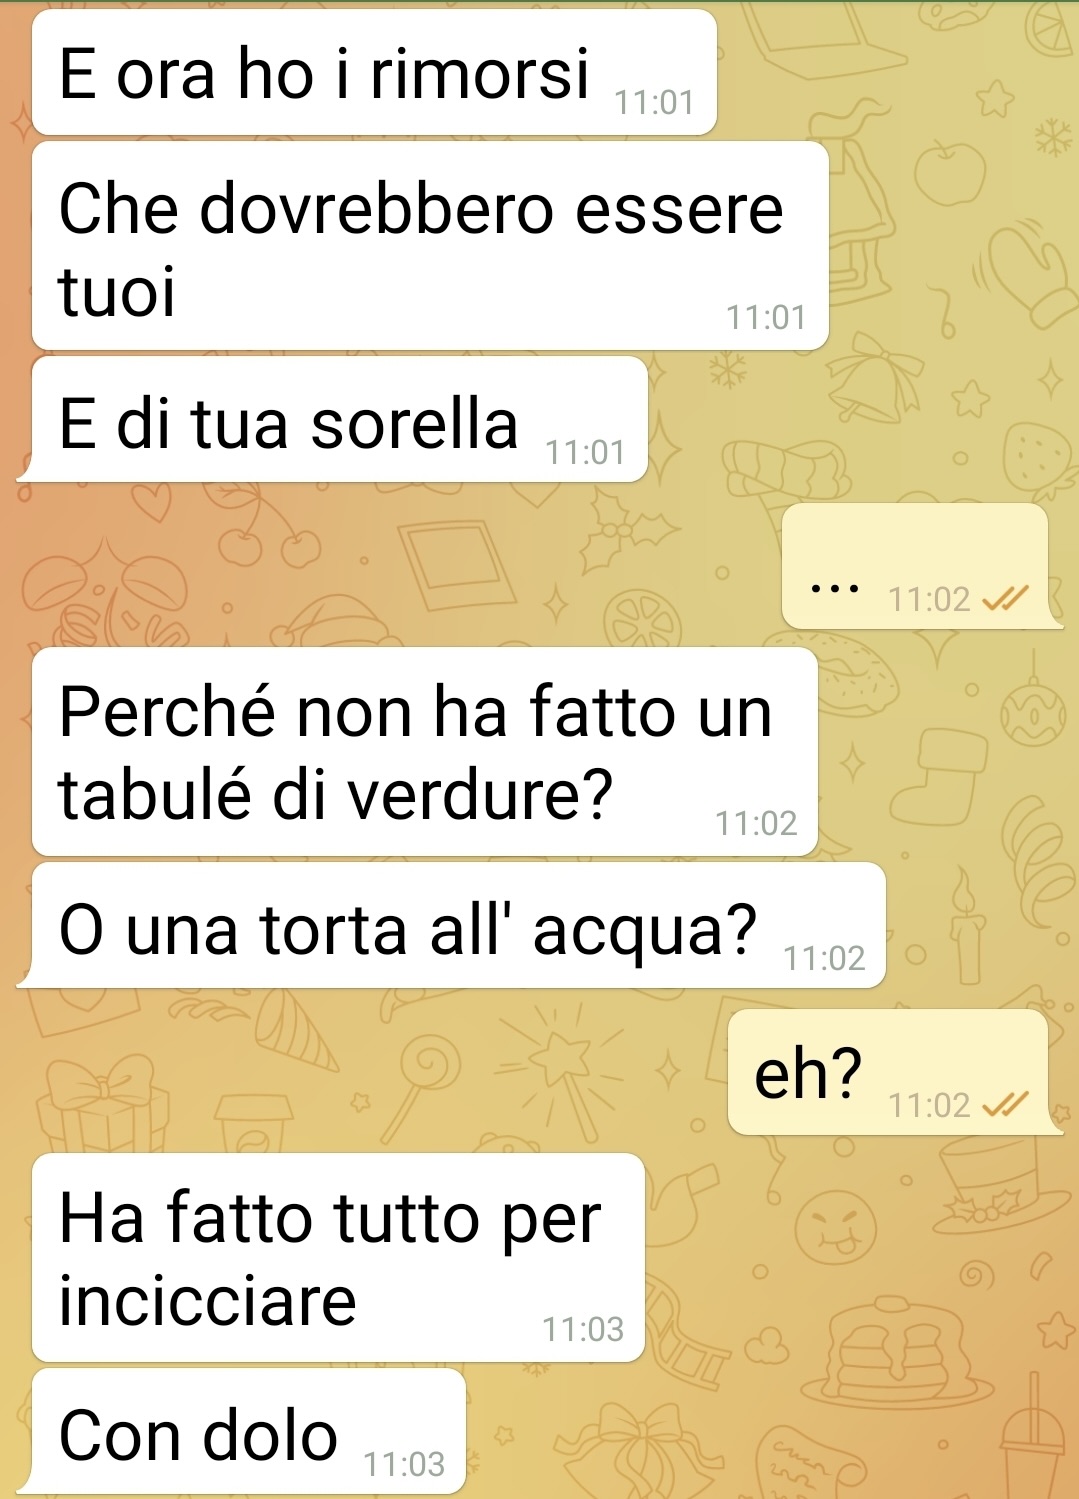1079x1499 pixels.
Task: Tap the message "O una torta all' acqua?"
Action: coord(451,925)
